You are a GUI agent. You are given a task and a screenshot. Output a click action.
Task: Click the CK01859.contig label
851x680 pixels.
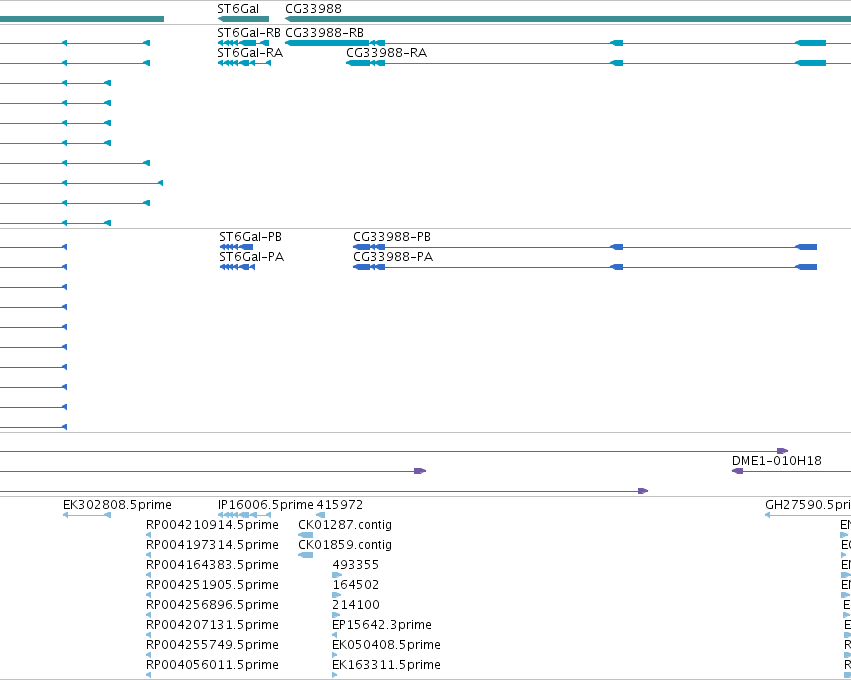[345, 545]
